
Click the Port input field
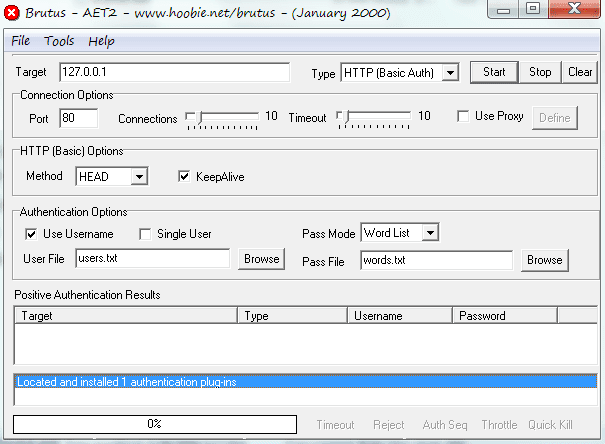point(79,118)
